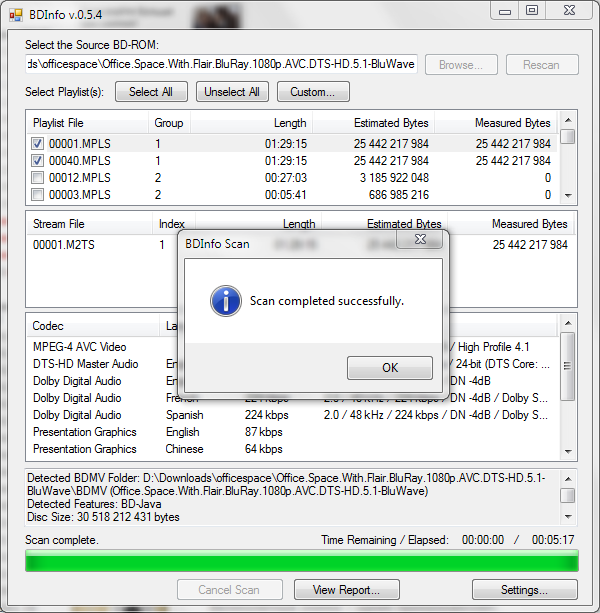
Task: Sort streams by Index column header
Action: [174, 224]
